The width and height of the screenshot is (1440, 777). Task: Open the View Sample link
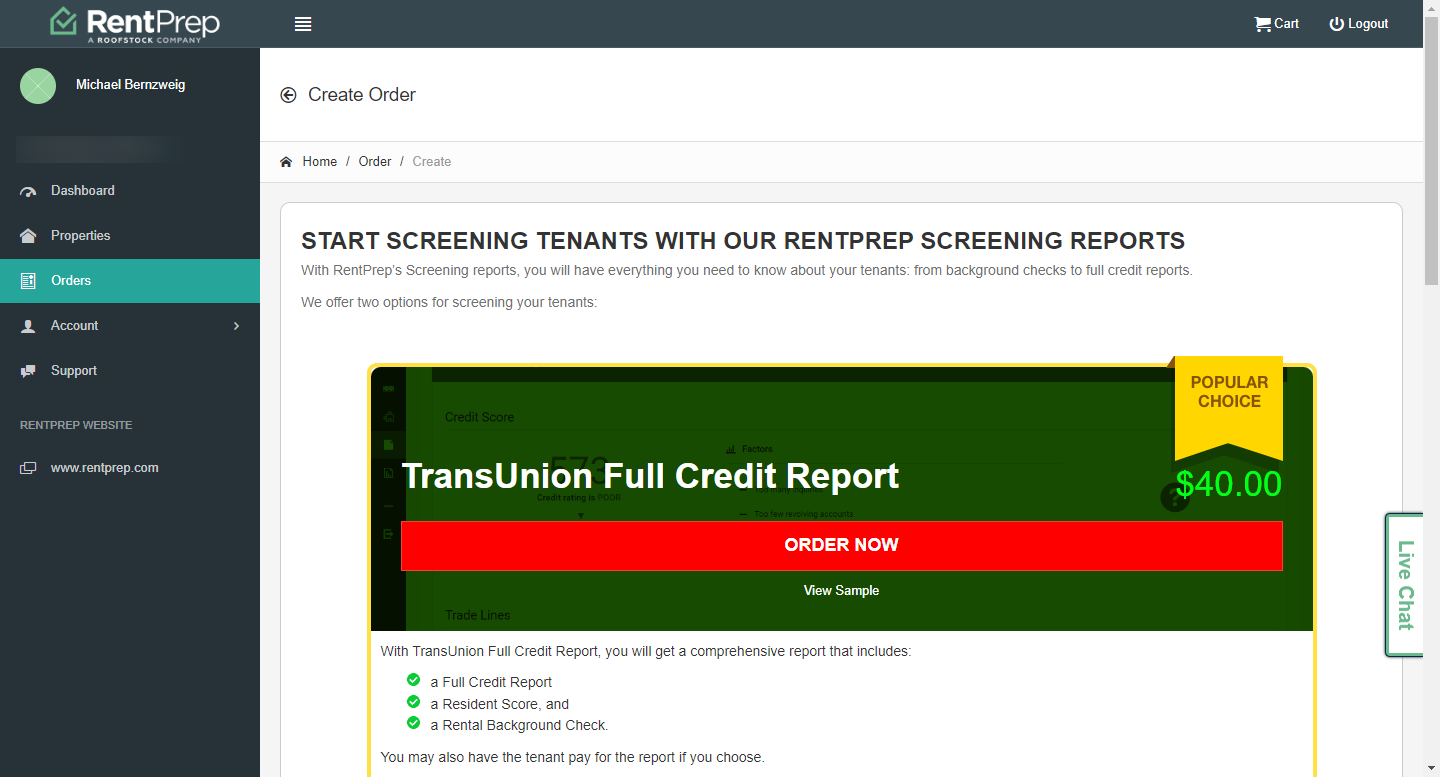click(x=841, y=590)
